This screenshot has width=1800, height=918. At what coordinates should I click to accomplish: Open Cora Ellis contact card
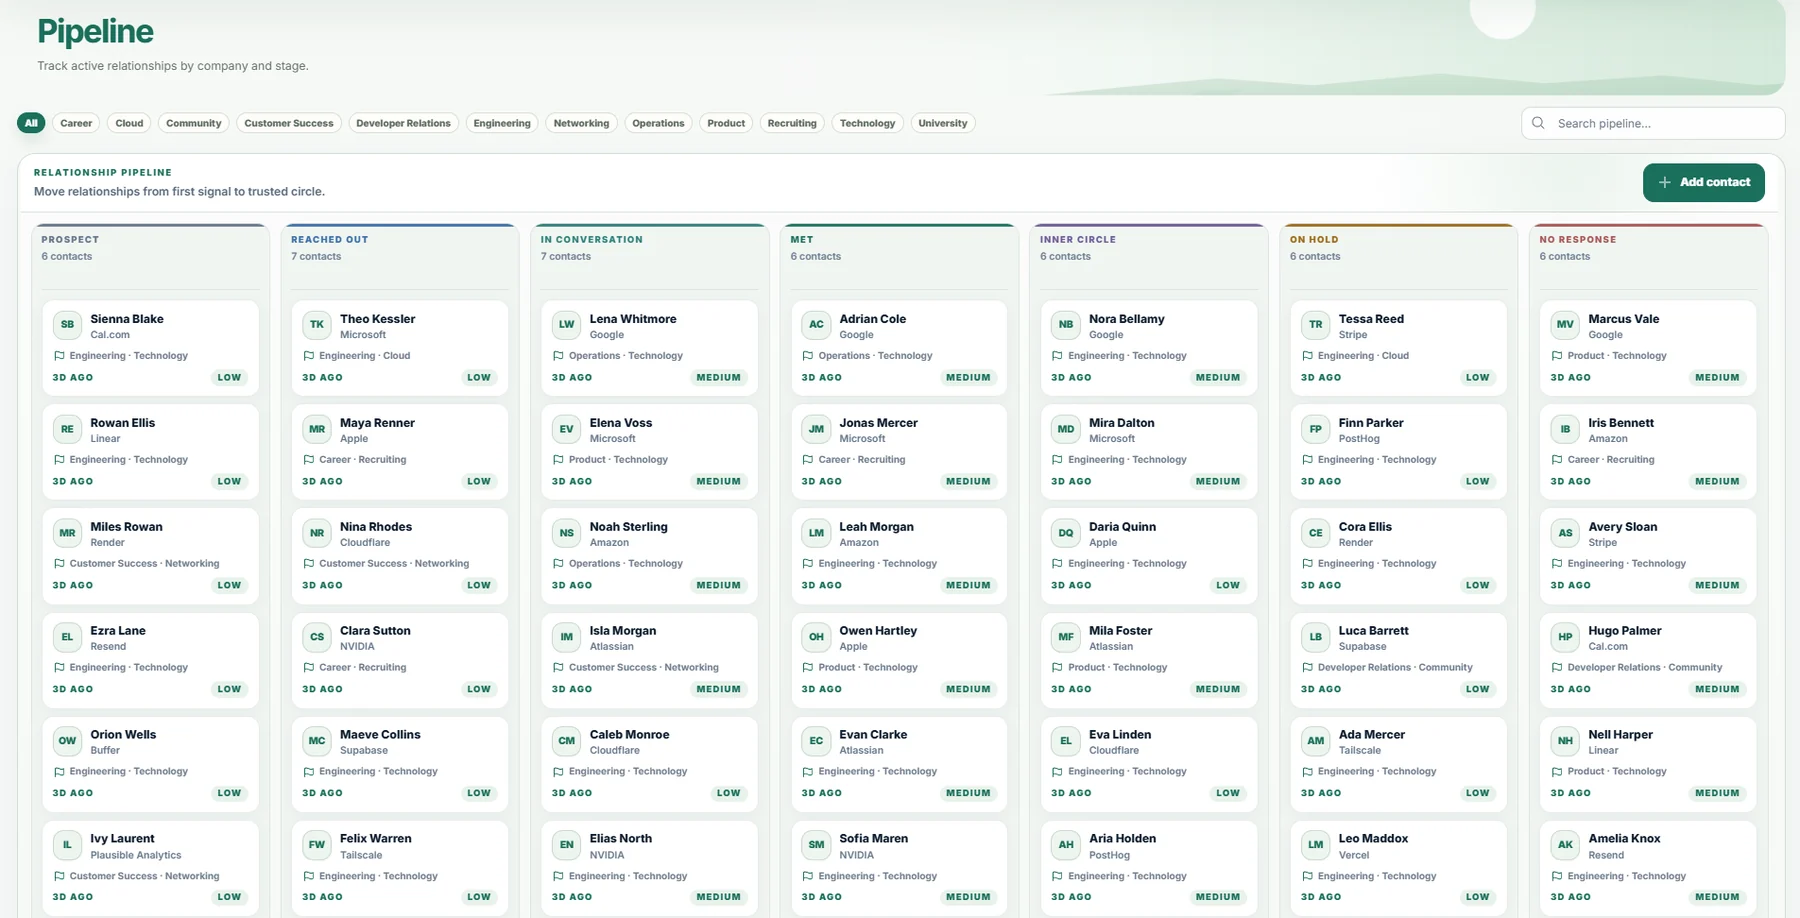(x=1399, y=556)
